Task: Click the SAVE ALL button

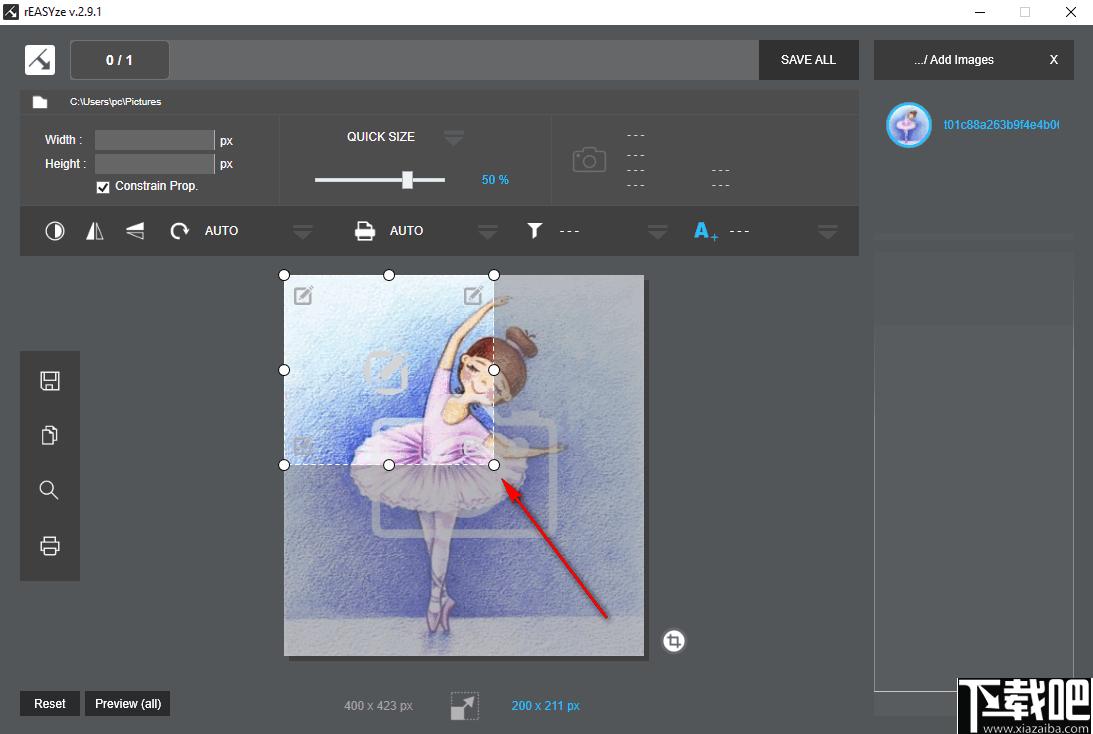Action: pyautogui.click(x=808, y=60)
